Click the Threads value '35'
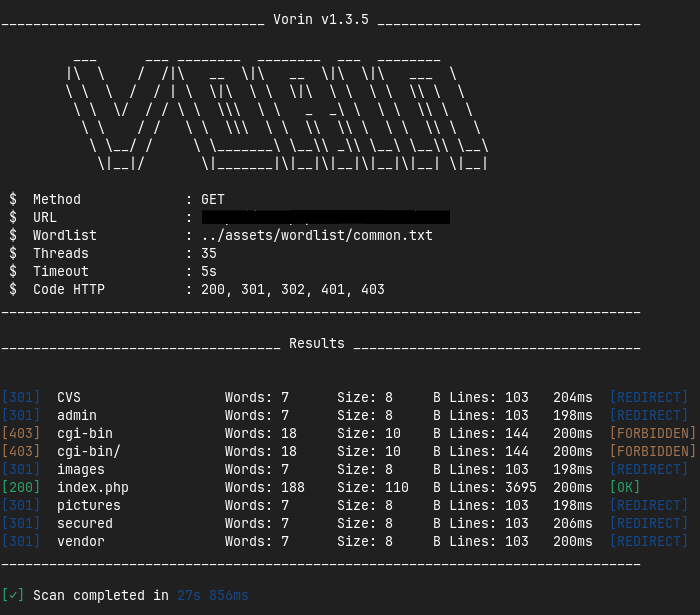The image size is (700, 615). [x=208, y=253]
